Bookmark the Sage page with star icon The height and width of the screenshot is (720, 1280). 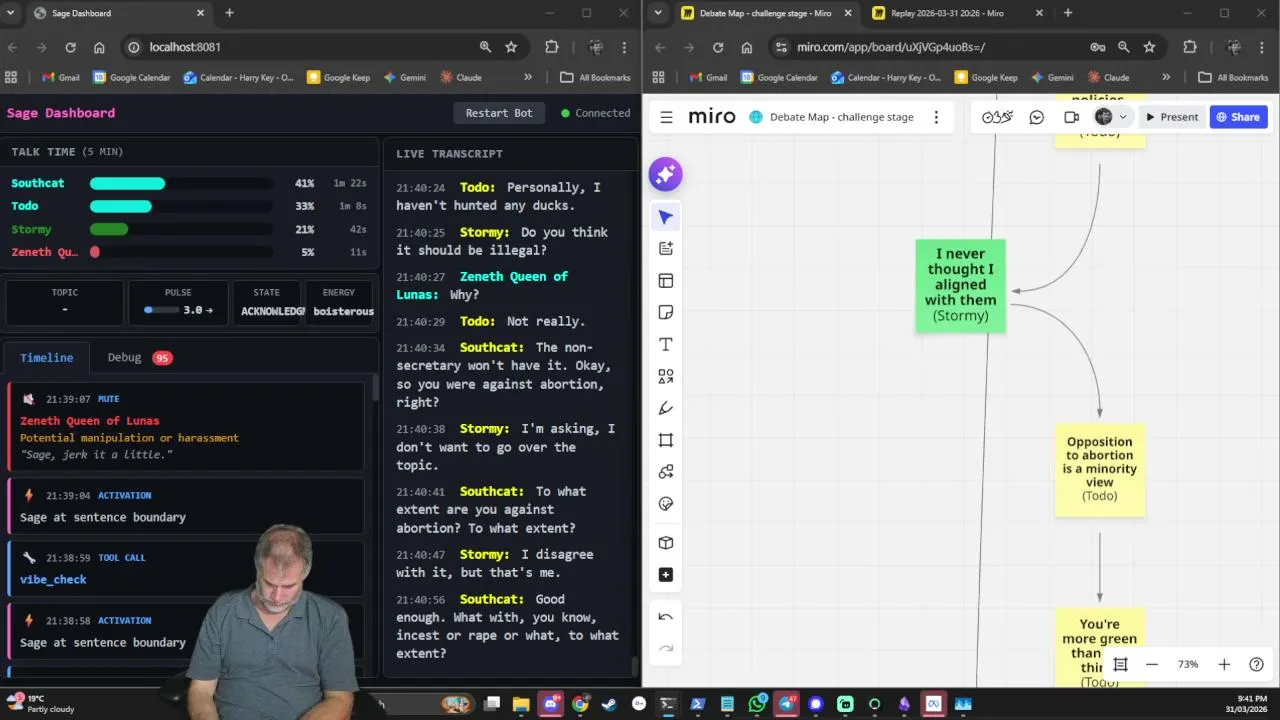point(511,47)
